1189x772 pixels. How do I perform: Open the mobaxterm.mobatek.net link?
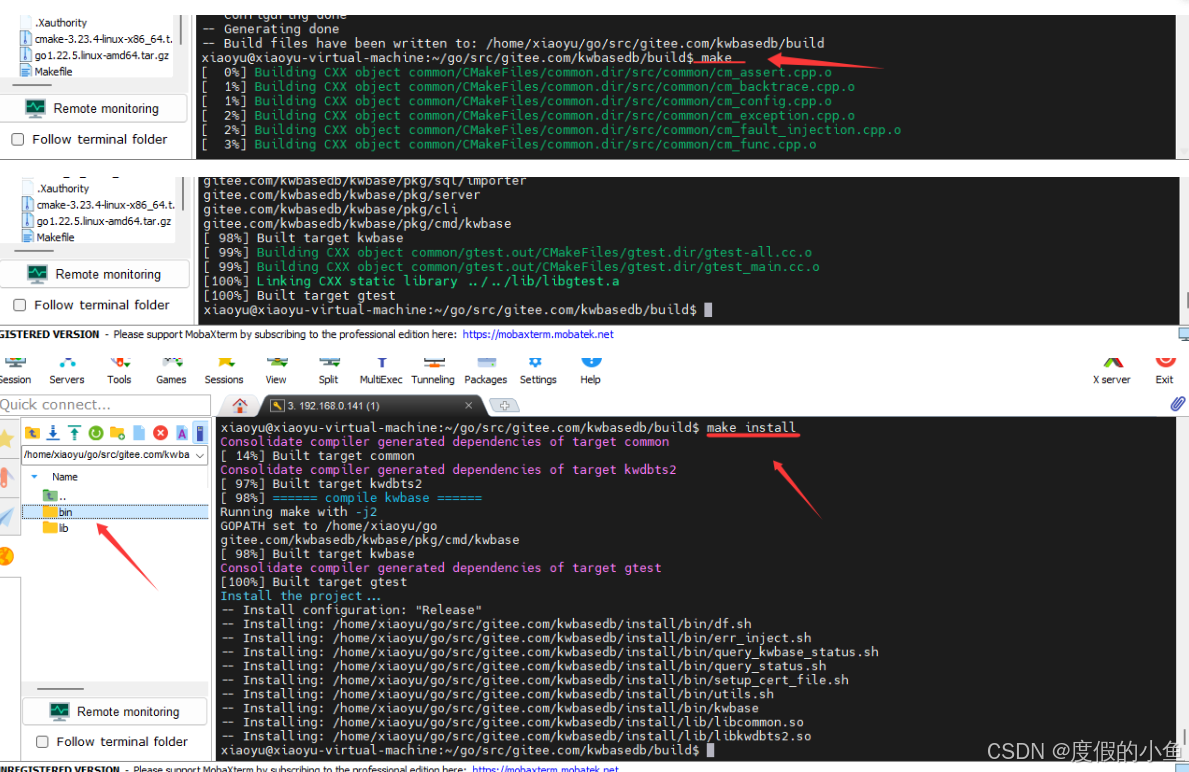538,335
